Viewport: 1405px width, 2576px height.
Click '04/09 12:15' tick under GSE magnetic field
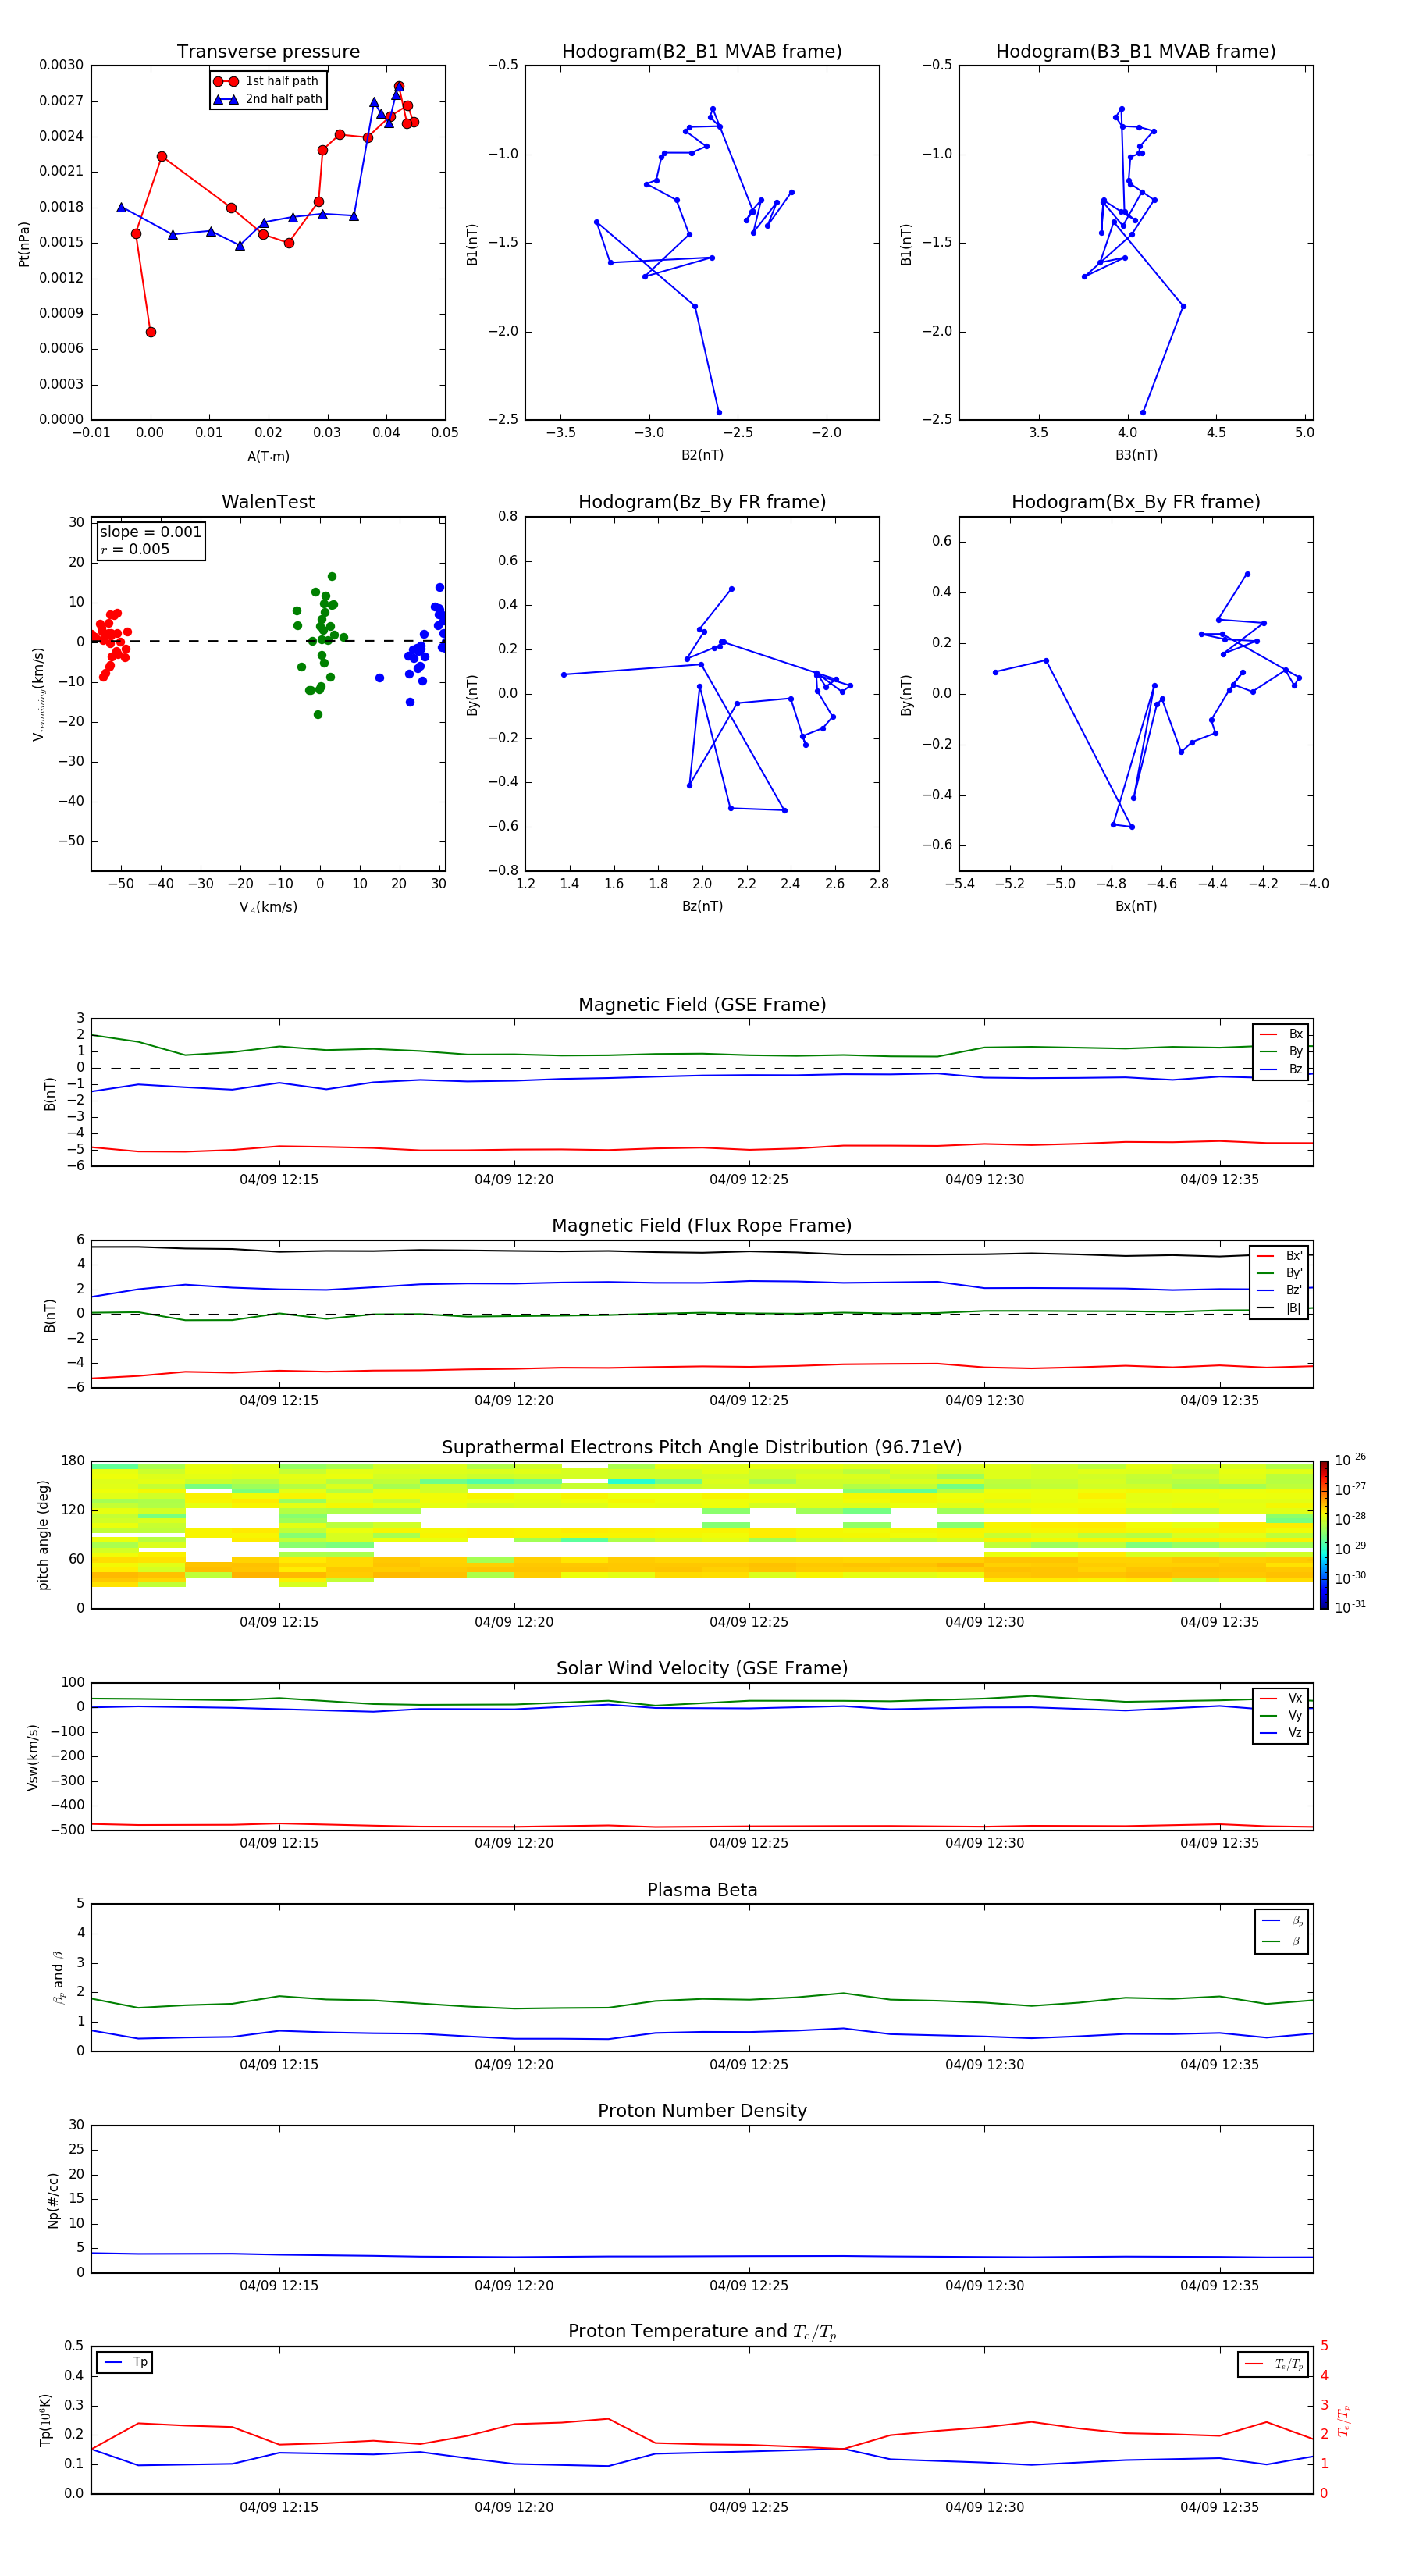279,1180
